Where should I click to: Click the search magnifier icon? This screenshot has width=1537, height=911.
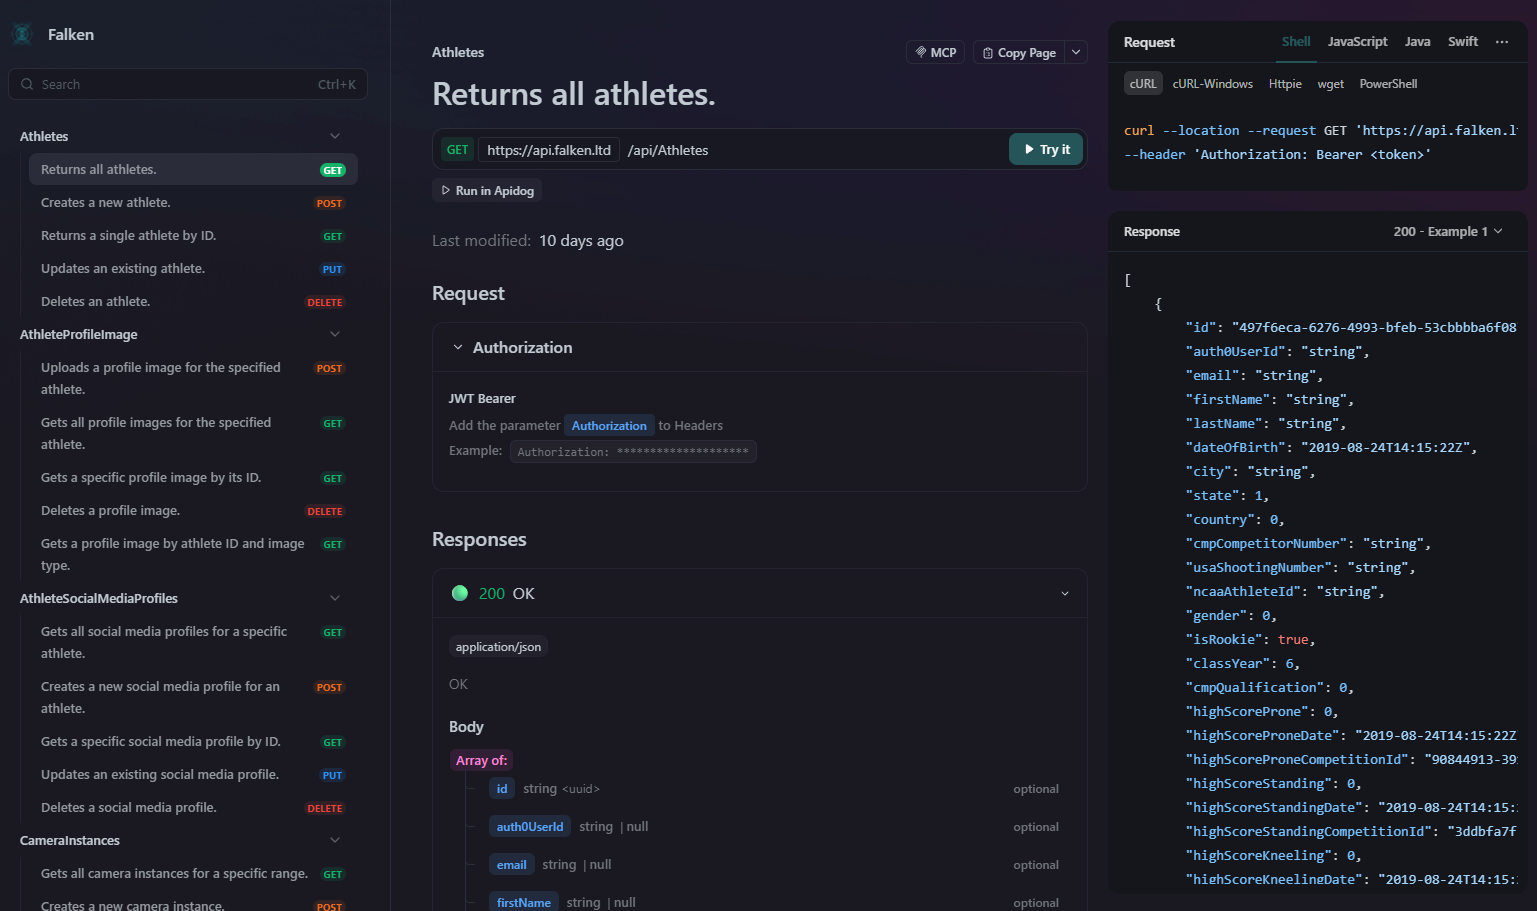coord(27,85)
